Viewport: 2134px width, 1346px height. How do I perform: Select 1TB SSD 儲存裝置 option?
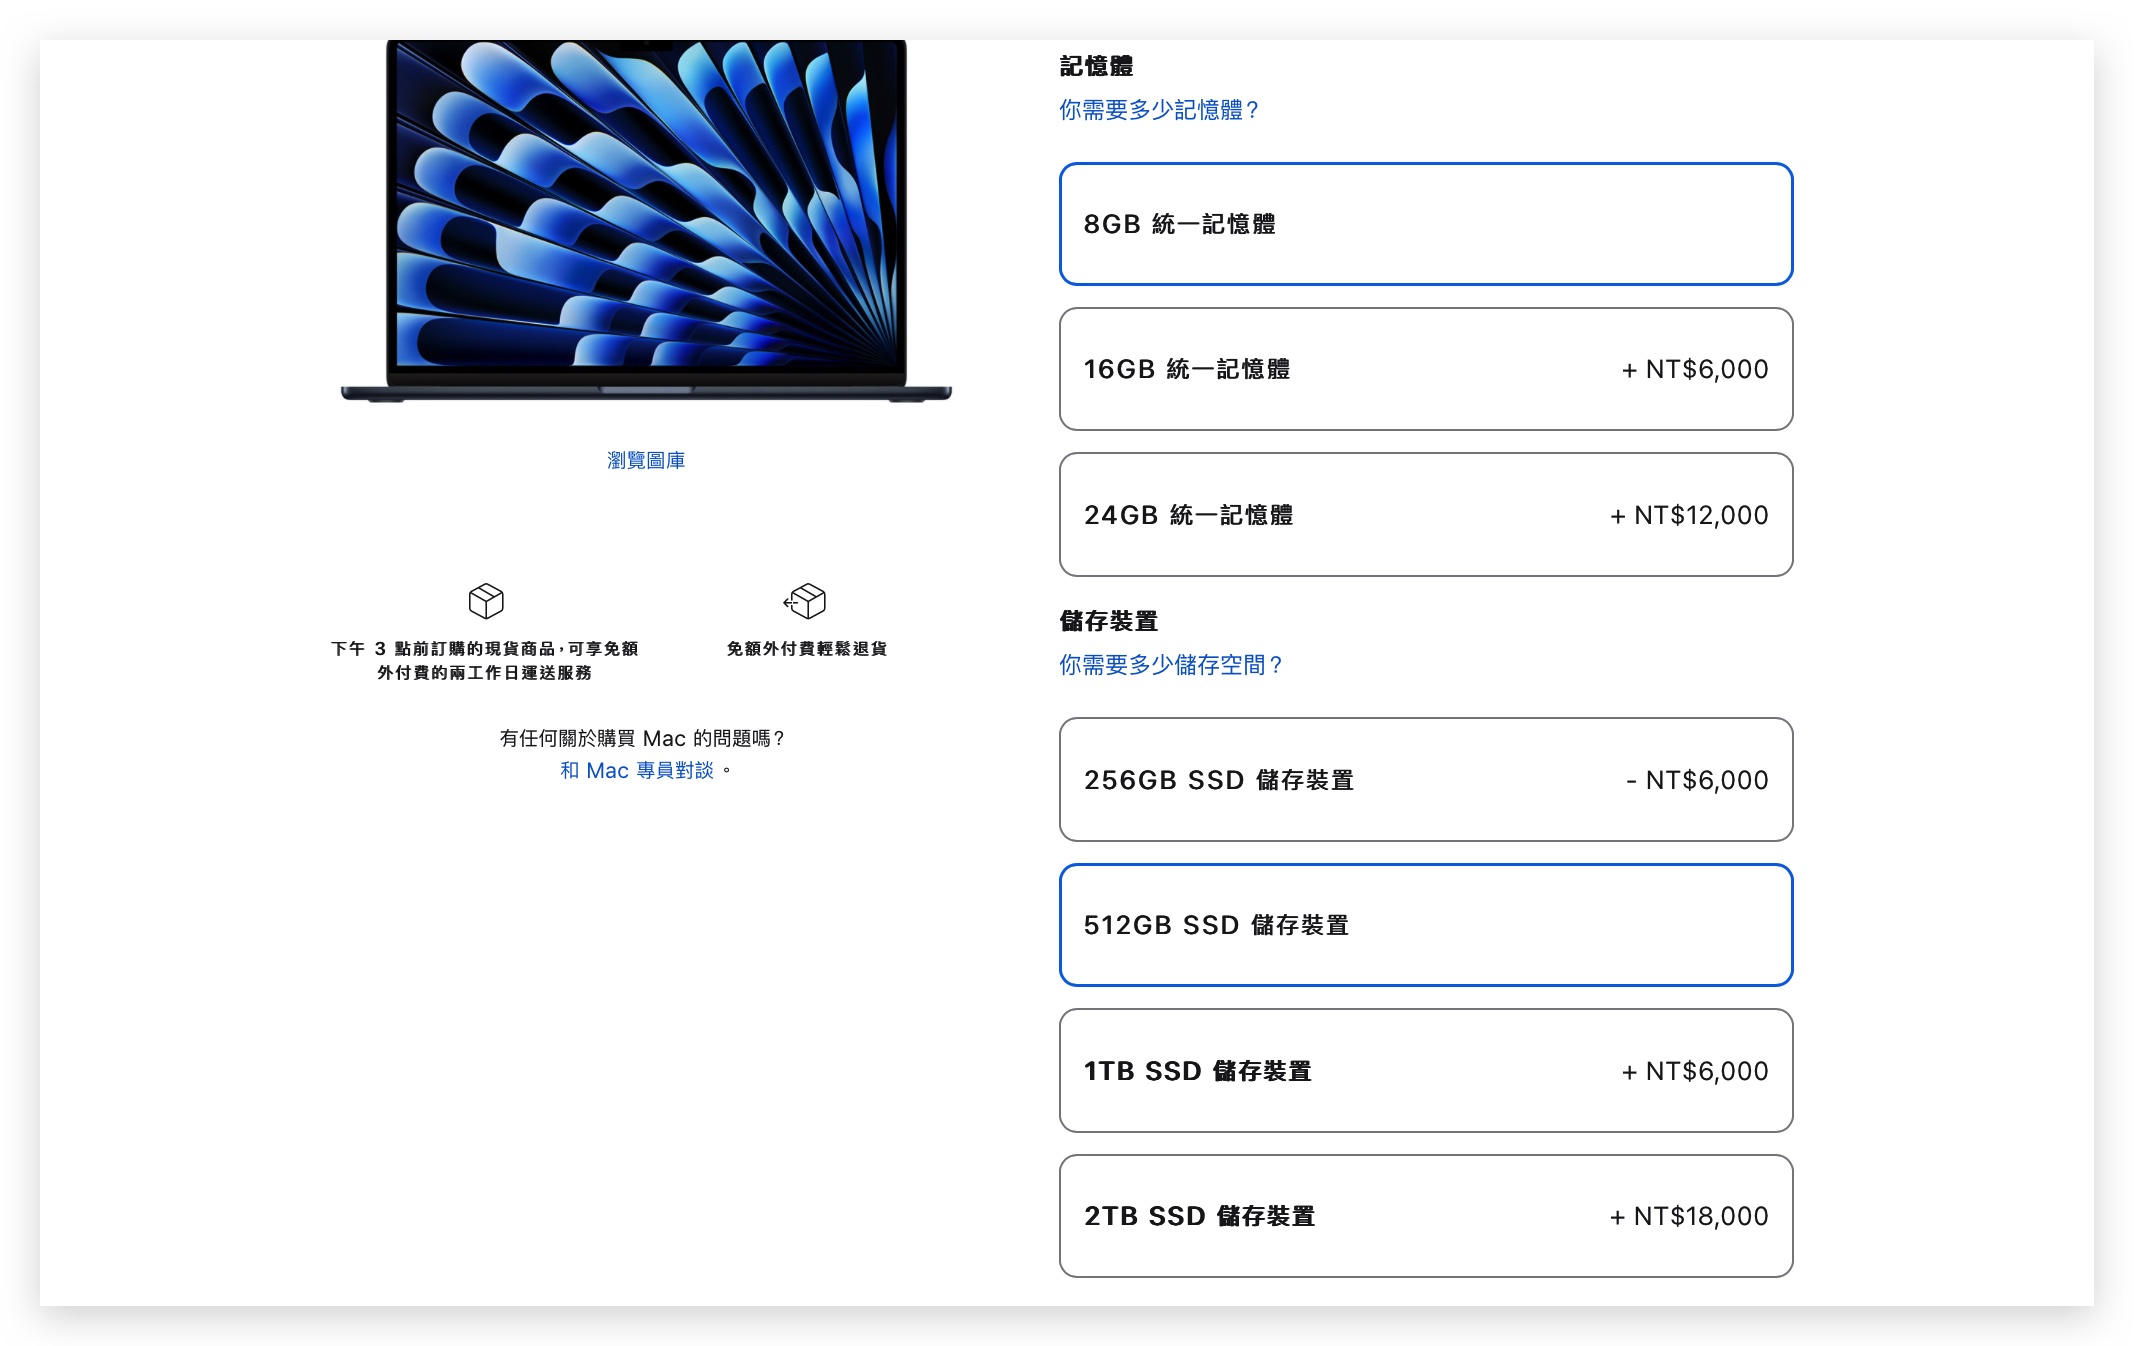(x=1426, y=1071)
